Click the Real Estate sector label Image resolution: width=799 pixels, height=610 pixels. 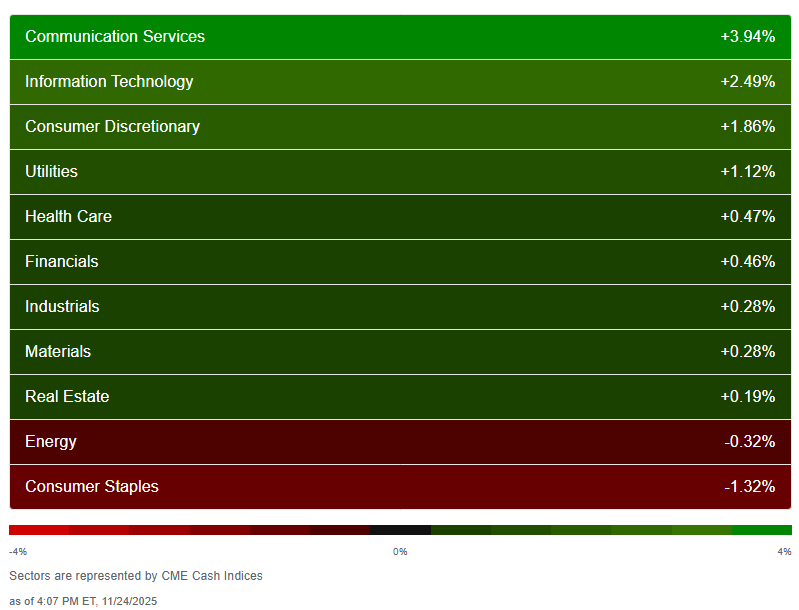(x=67, y=396)
